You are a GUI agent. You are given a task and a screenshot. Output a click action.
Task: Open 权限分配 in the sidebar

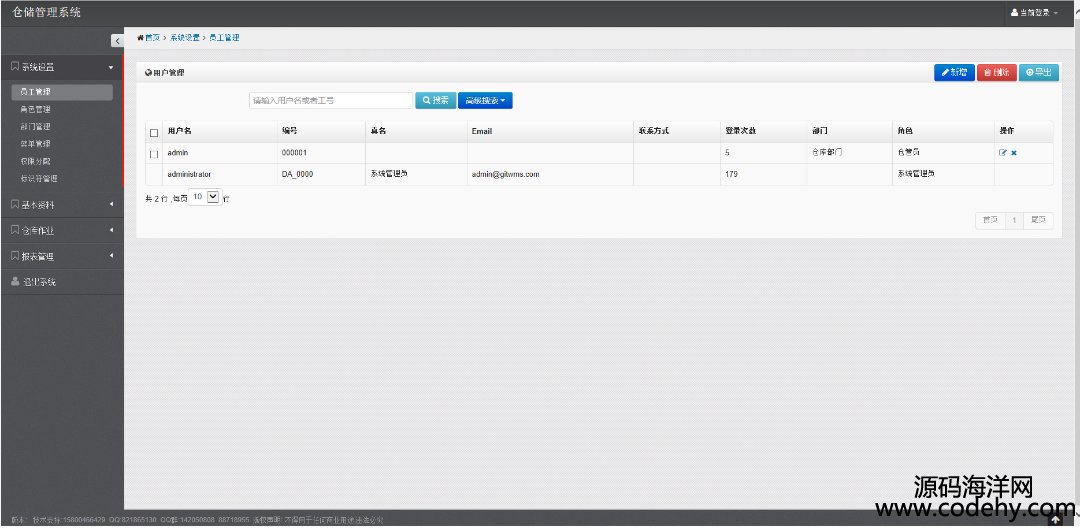(35, 161)
